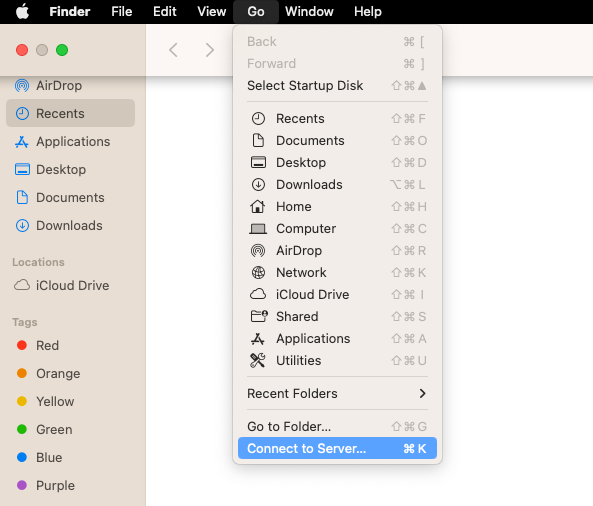Select the Blue tag dot
Image resolution: width=593 pixels, height=506 pixels.
(22, 457)
